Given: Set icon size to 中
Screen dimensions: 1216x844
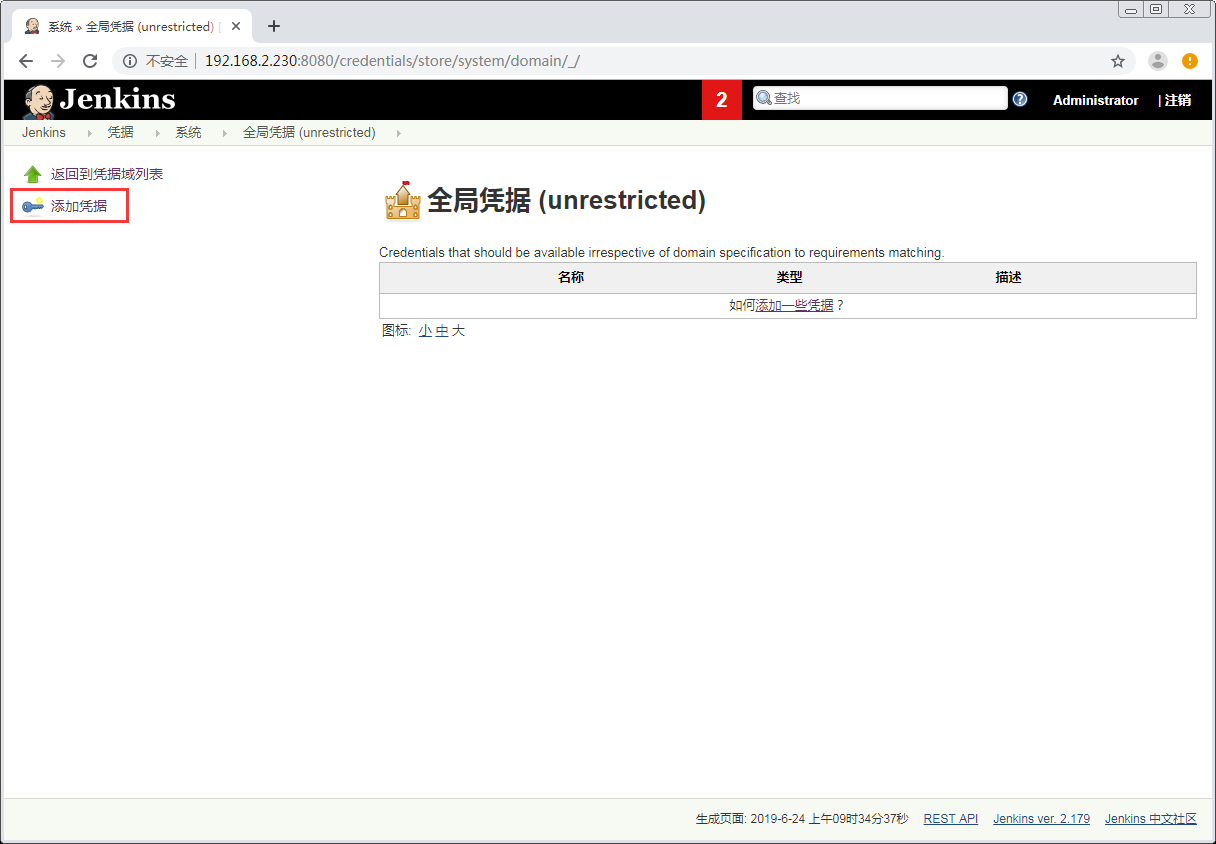Looking at the screenshot, I should tap(442, 331).
